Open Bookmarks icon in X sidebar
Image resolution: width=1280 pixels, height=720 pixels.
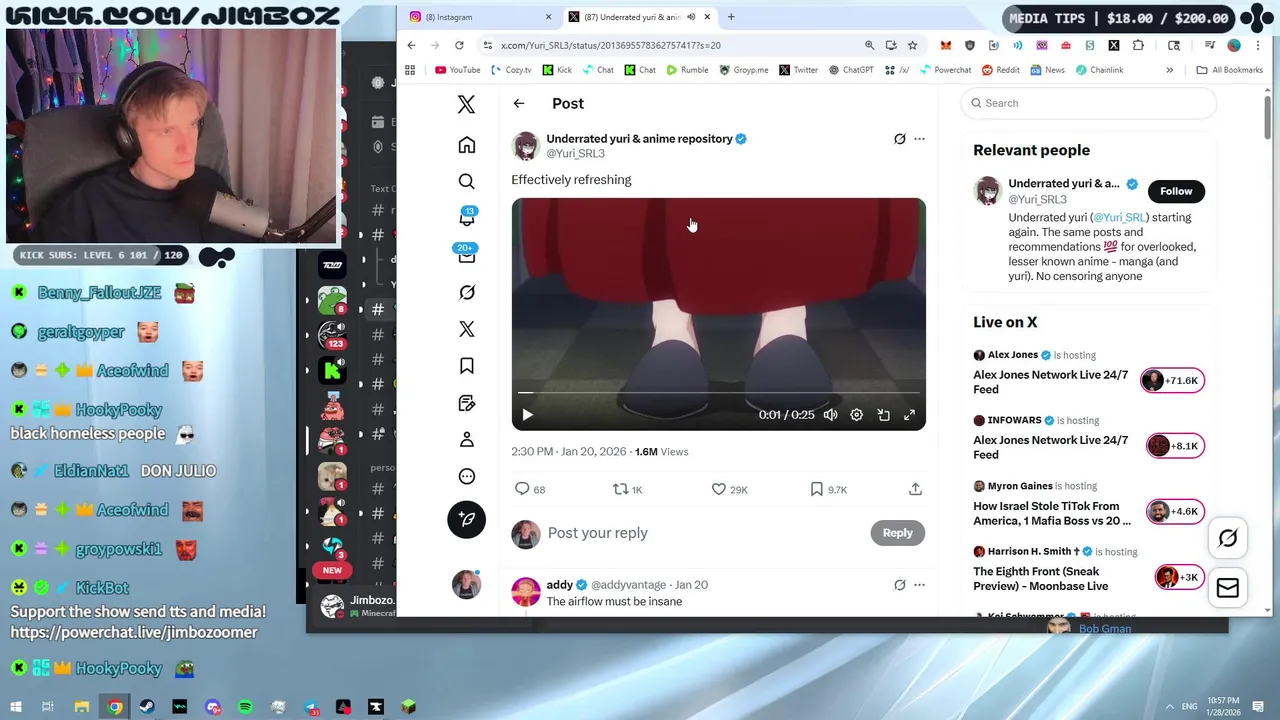point(466,366)
